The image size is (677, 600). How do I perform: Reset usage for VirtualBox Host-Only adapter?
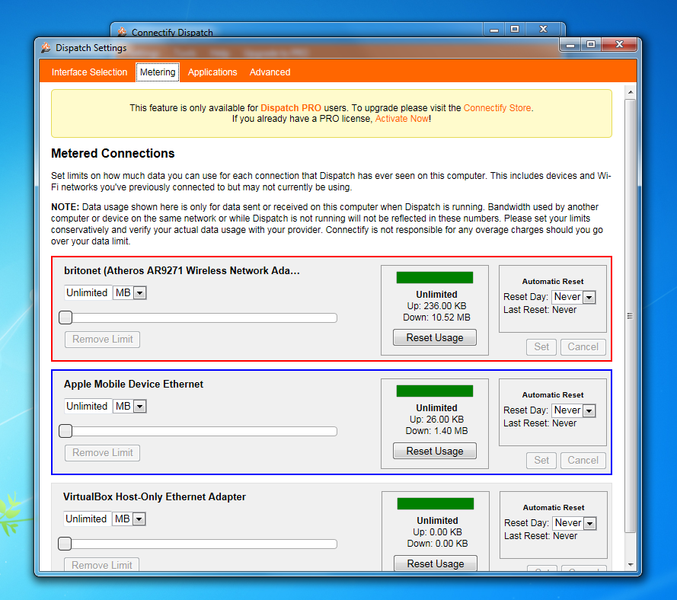(x=436, y=563)
